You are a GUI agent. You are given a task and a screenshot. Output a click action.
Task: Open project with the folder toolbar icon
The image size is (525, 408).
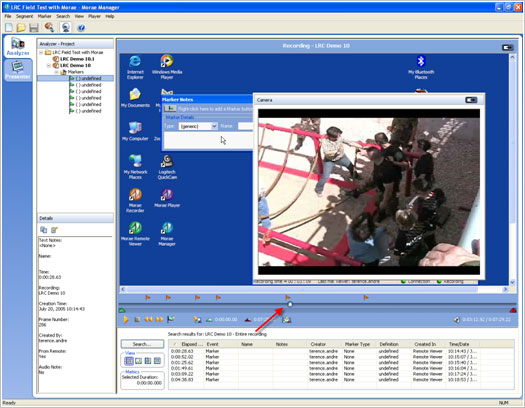(21, 27)
